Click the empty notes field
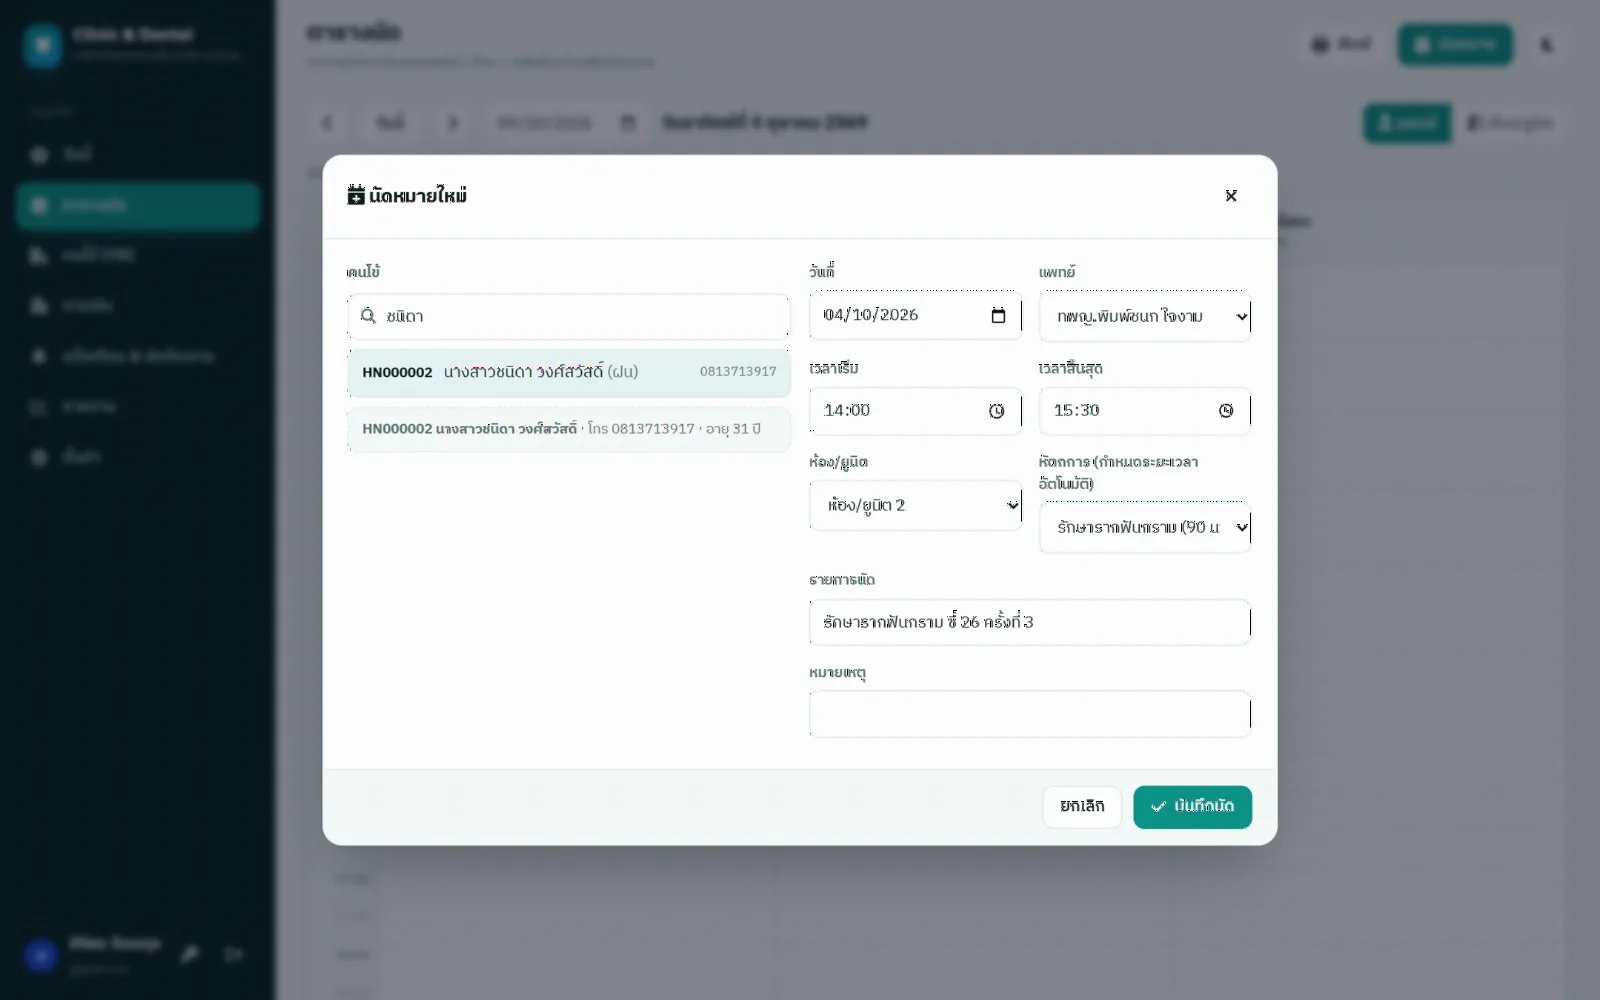The image size is (1600, 1000). (1030, 714)
